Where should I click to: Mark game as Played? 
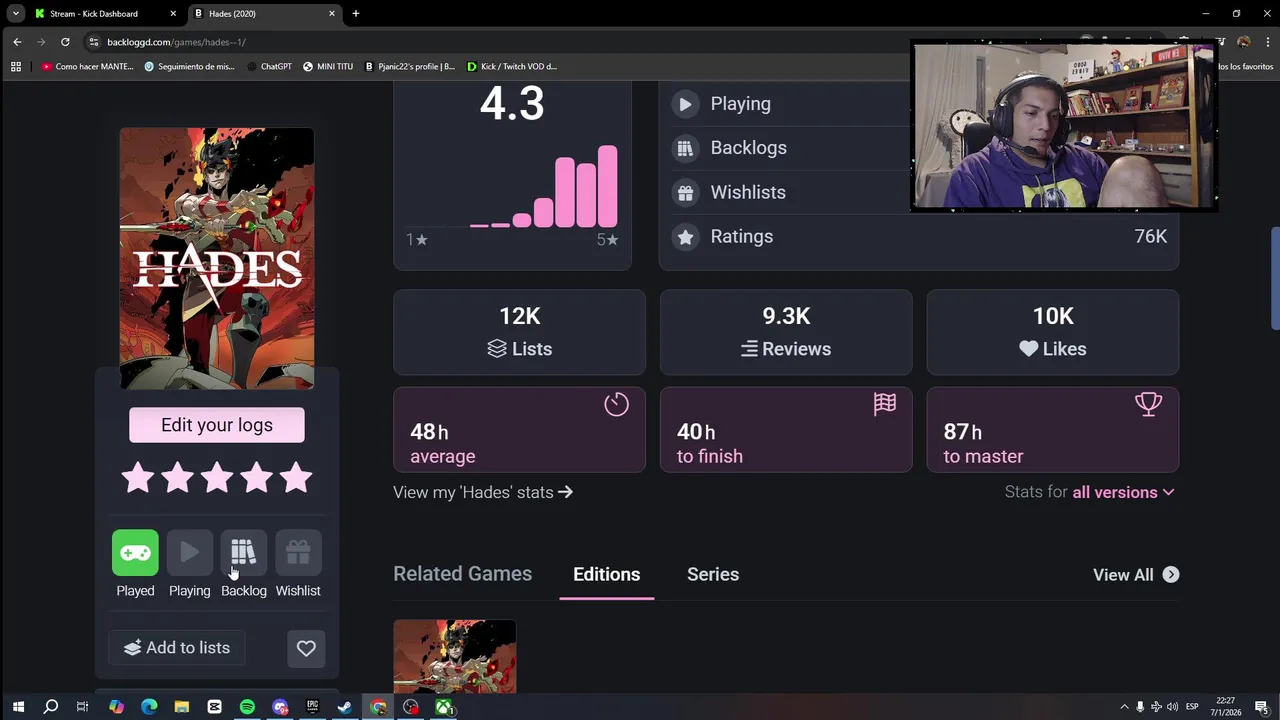click(x=135, y=552)
